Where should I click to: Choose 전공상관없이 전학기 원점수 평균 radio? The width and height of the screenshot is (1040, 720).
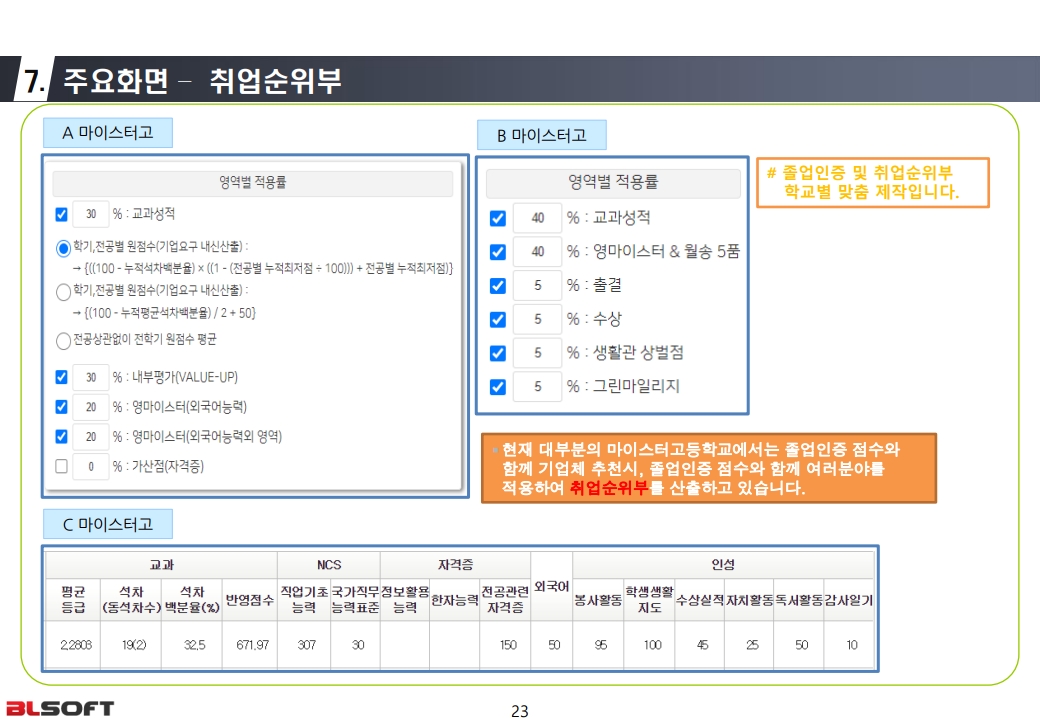(64, 341)
